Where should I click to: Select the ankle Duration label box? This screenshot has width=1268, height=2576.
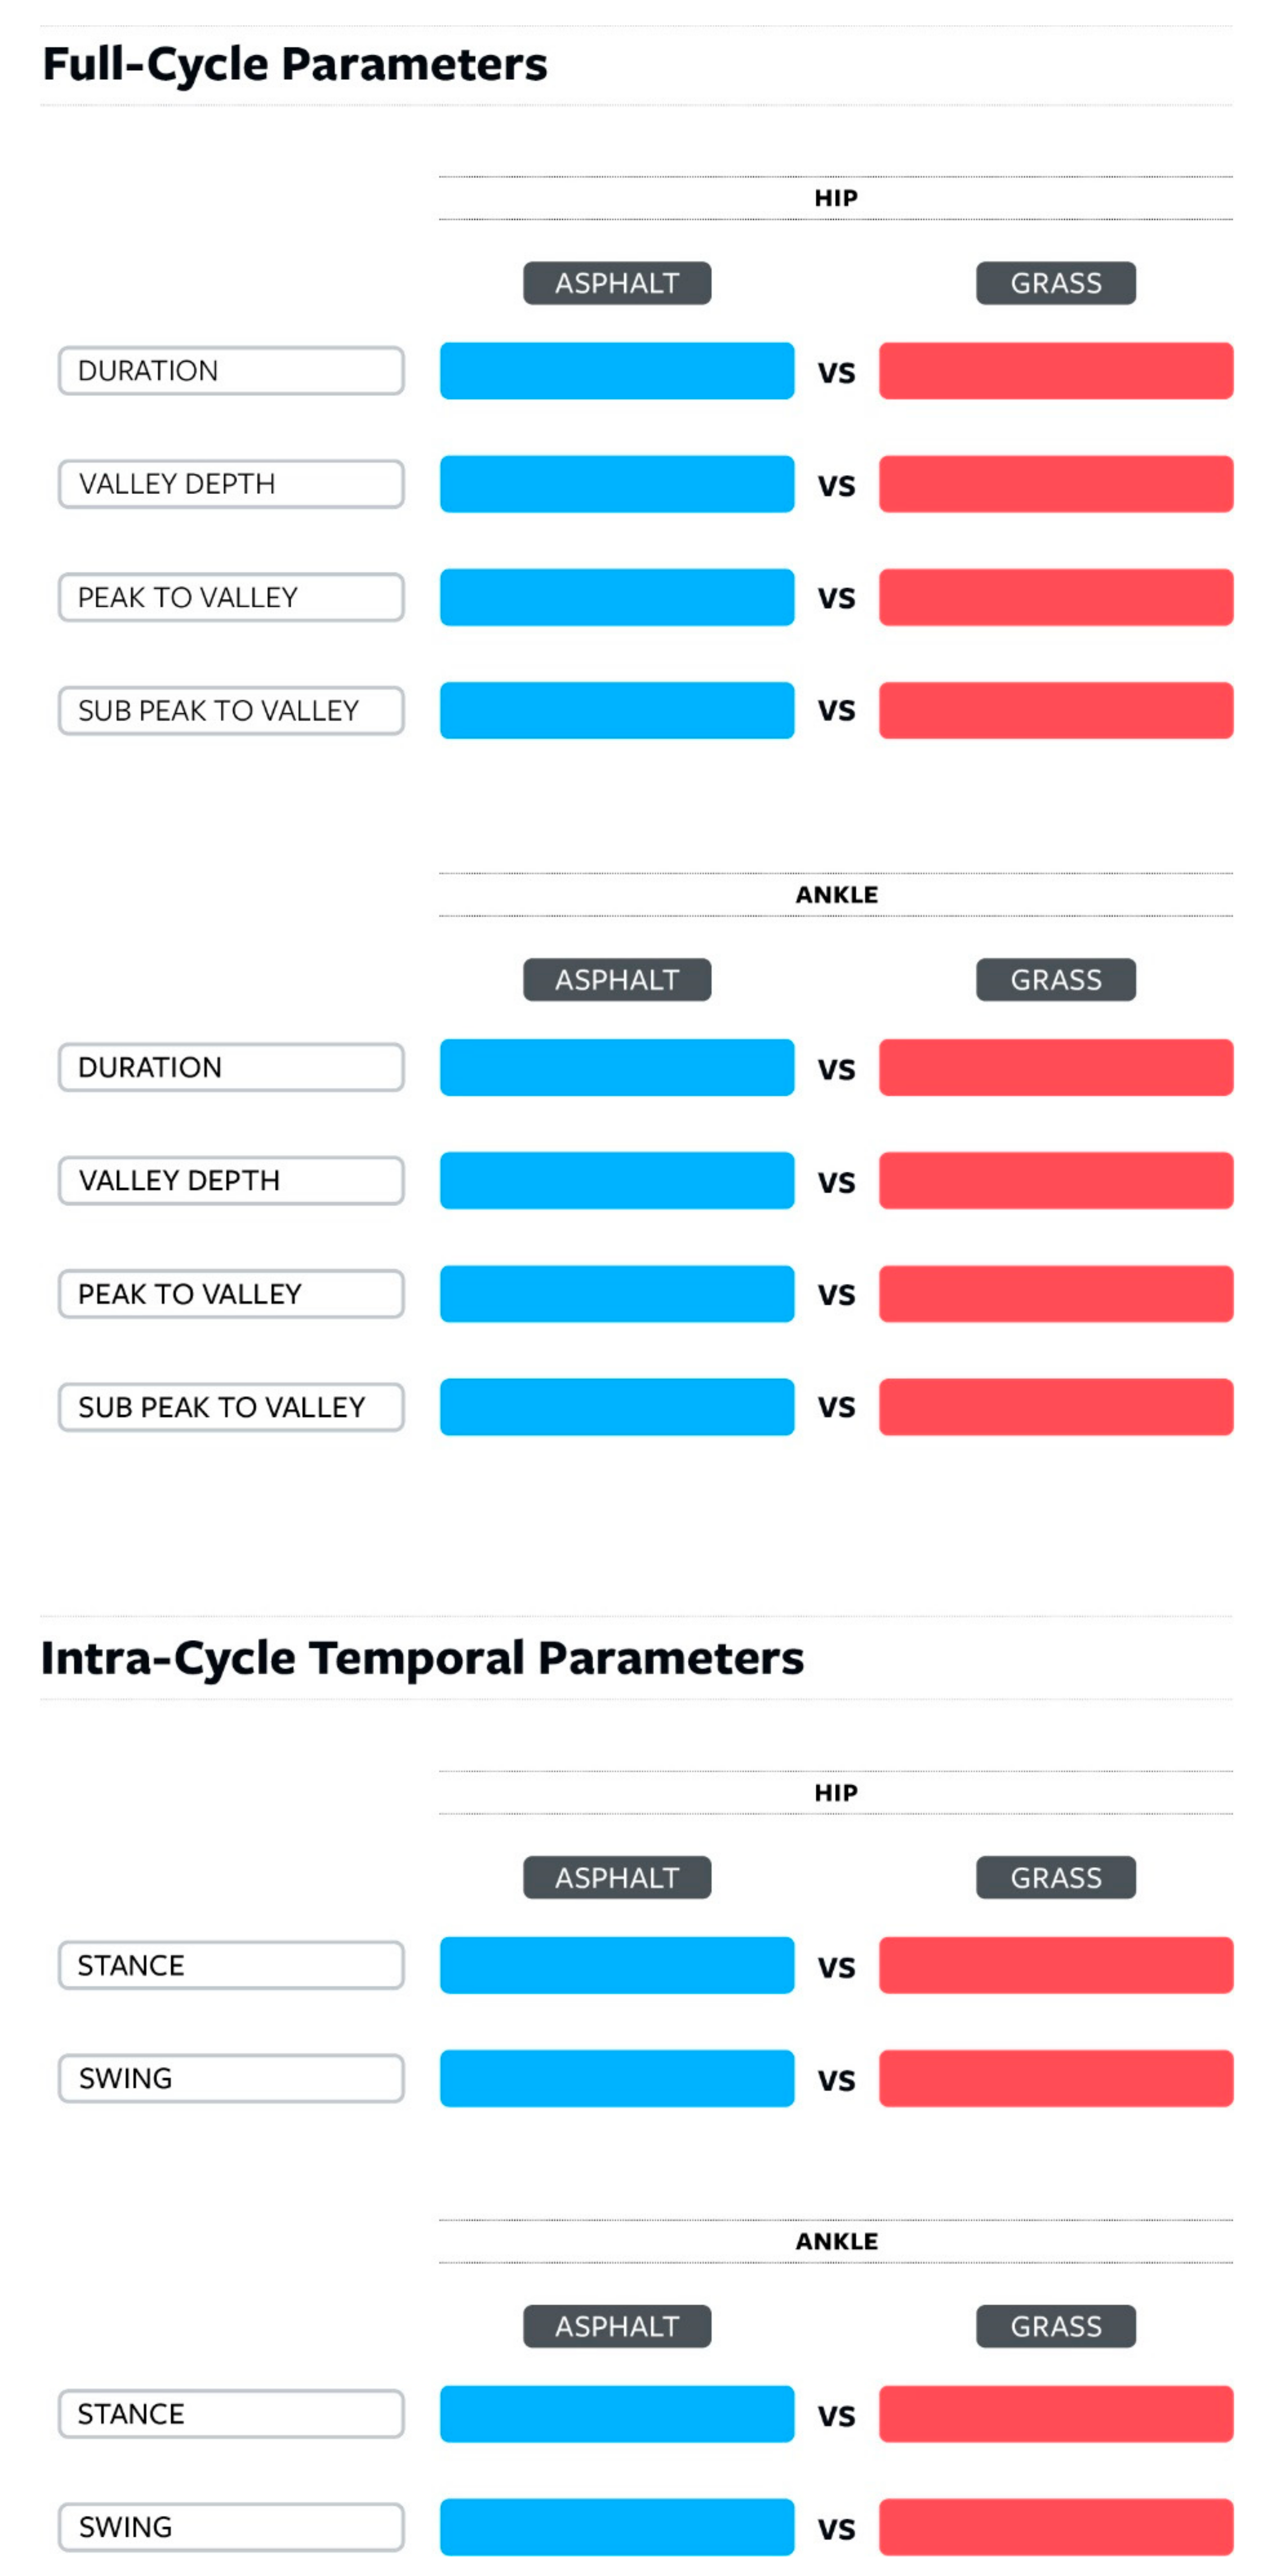pyautogui.click(x=230, y=1067)
